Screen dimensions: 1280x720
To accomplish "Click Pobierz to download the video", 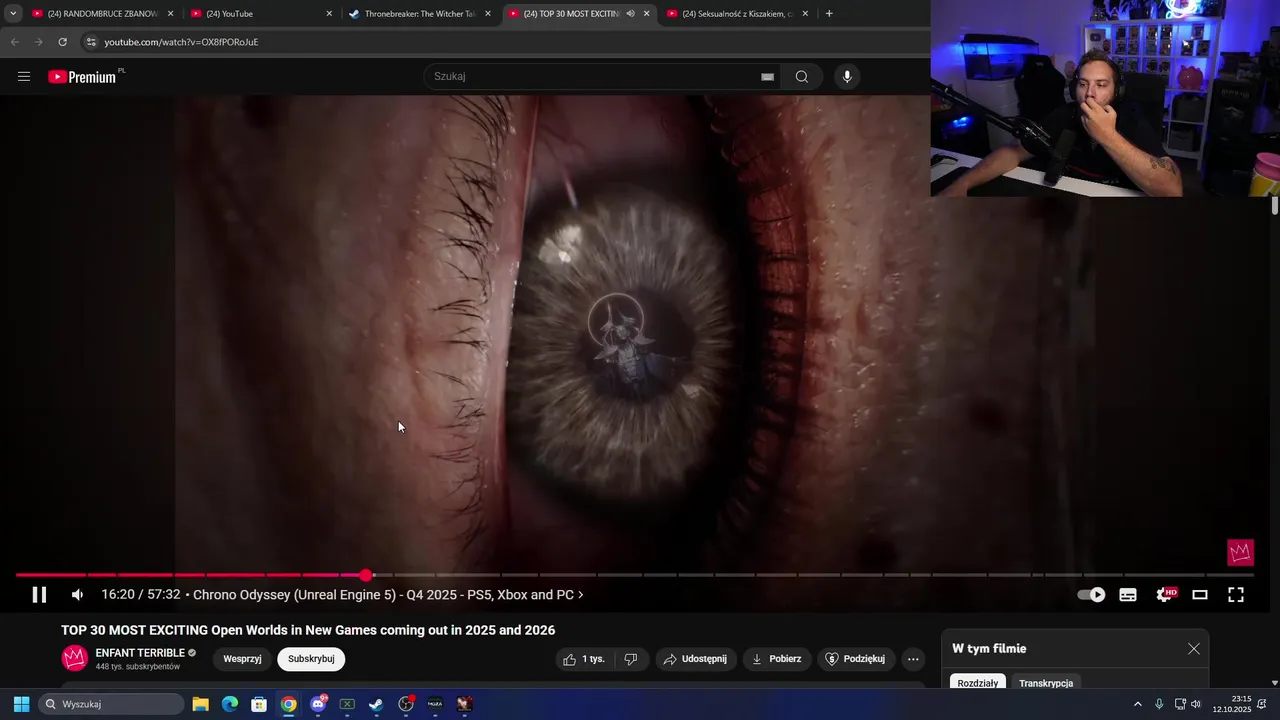I will tap(777, 659).
